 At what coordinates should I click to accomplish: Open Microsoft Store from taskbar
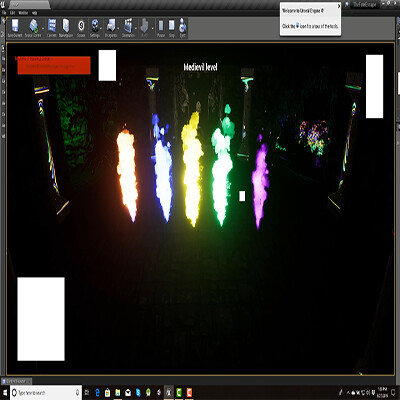pyautogui.click(x=107, y=393)
